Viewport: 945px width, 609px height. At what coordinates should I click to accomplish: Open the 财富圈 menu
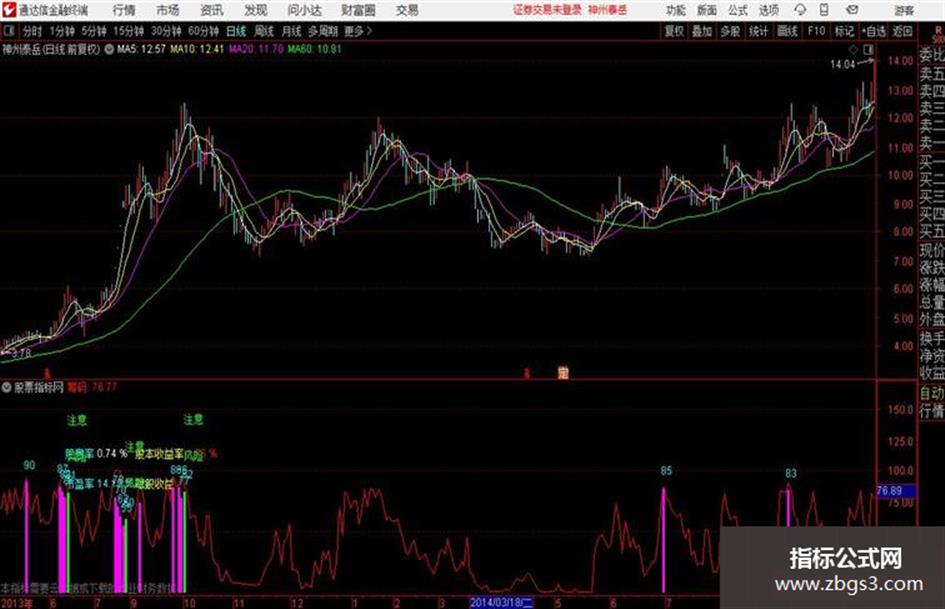click(358, 10)
